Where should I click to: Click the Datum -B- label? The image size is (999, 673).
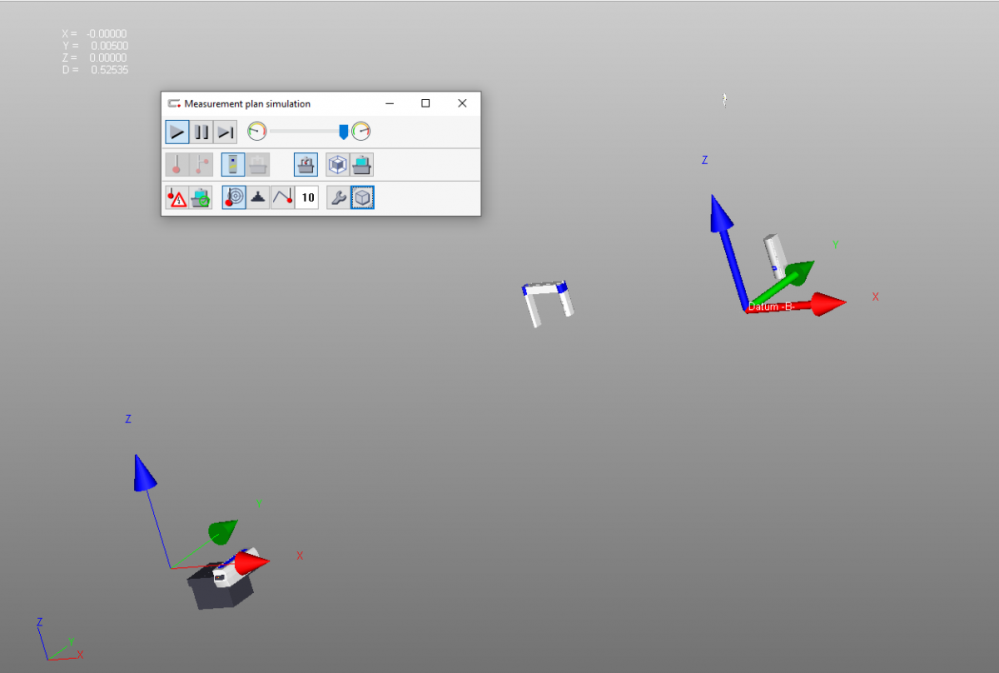tap(771, 307)
